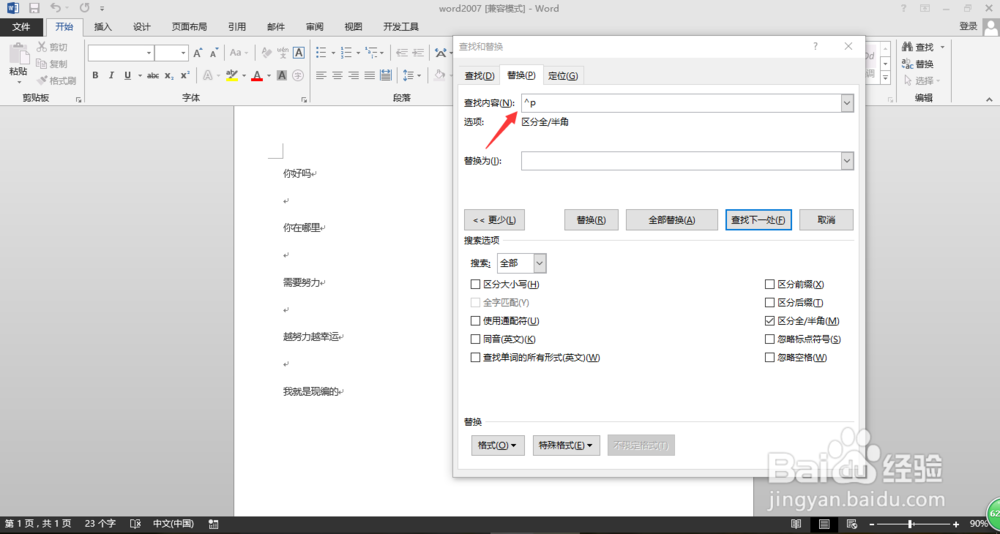
Task: Open the 页面布局 ribbon tab
Action: click(189, 27)
